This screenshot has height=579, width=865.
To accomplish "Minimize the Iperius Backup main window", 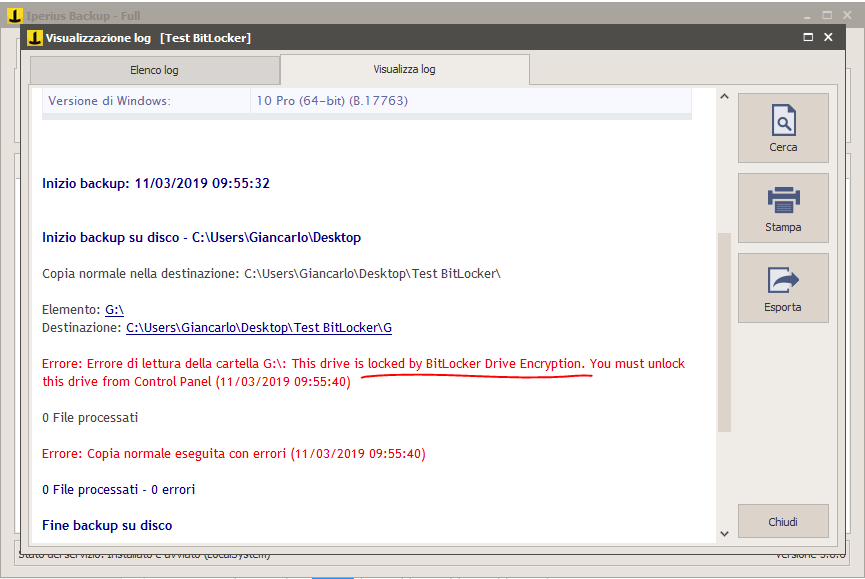I will coord(807,16).
